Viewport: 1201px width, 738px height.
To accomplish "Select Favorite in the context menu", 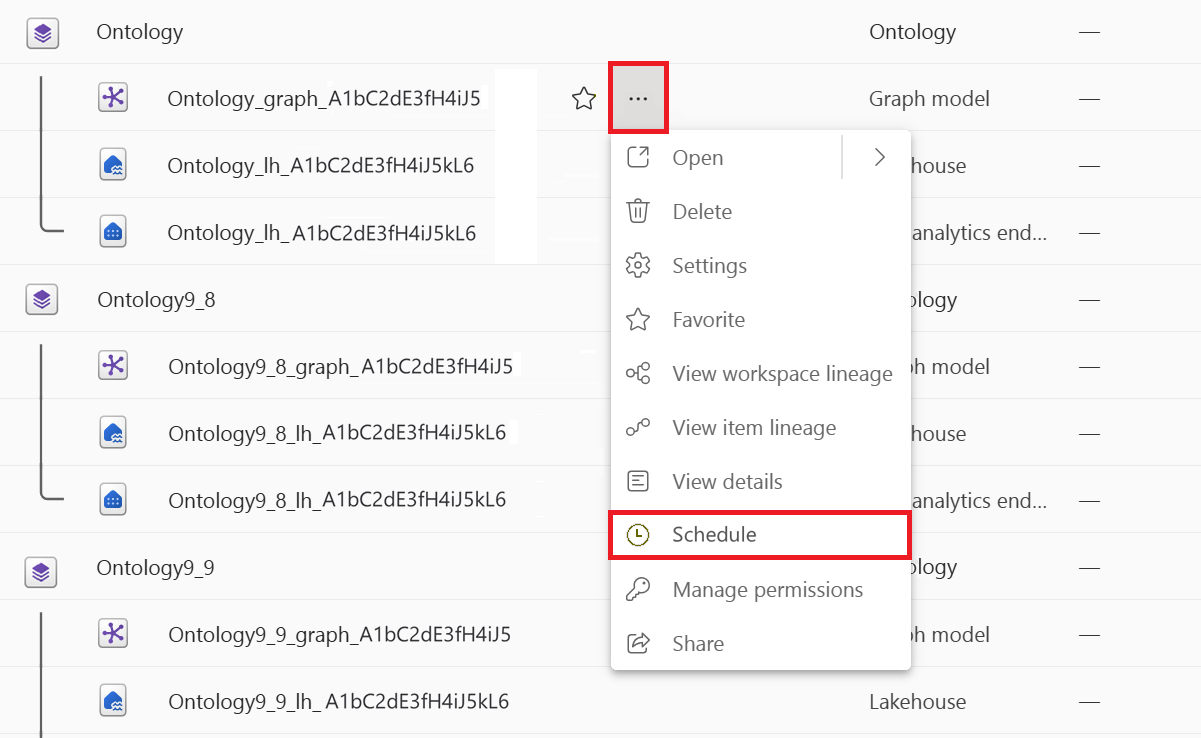I will [761, 320].
